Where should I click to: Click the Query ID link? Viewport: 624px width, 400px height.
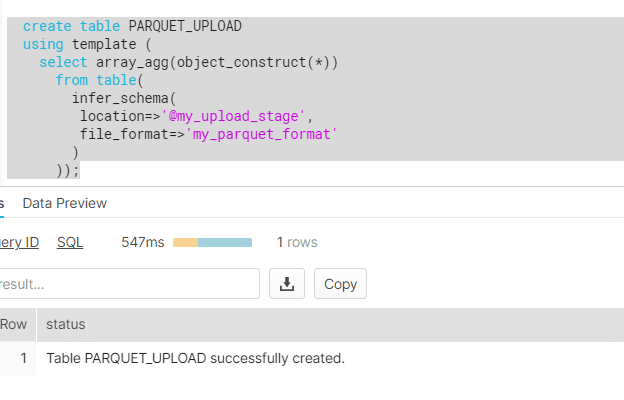coord(19,242)
